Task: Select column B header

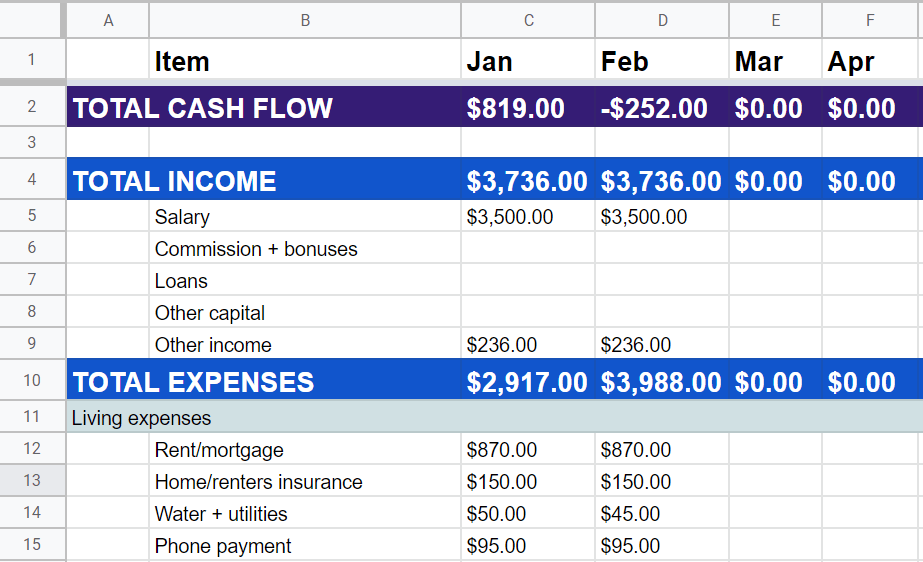Action: 305,20
